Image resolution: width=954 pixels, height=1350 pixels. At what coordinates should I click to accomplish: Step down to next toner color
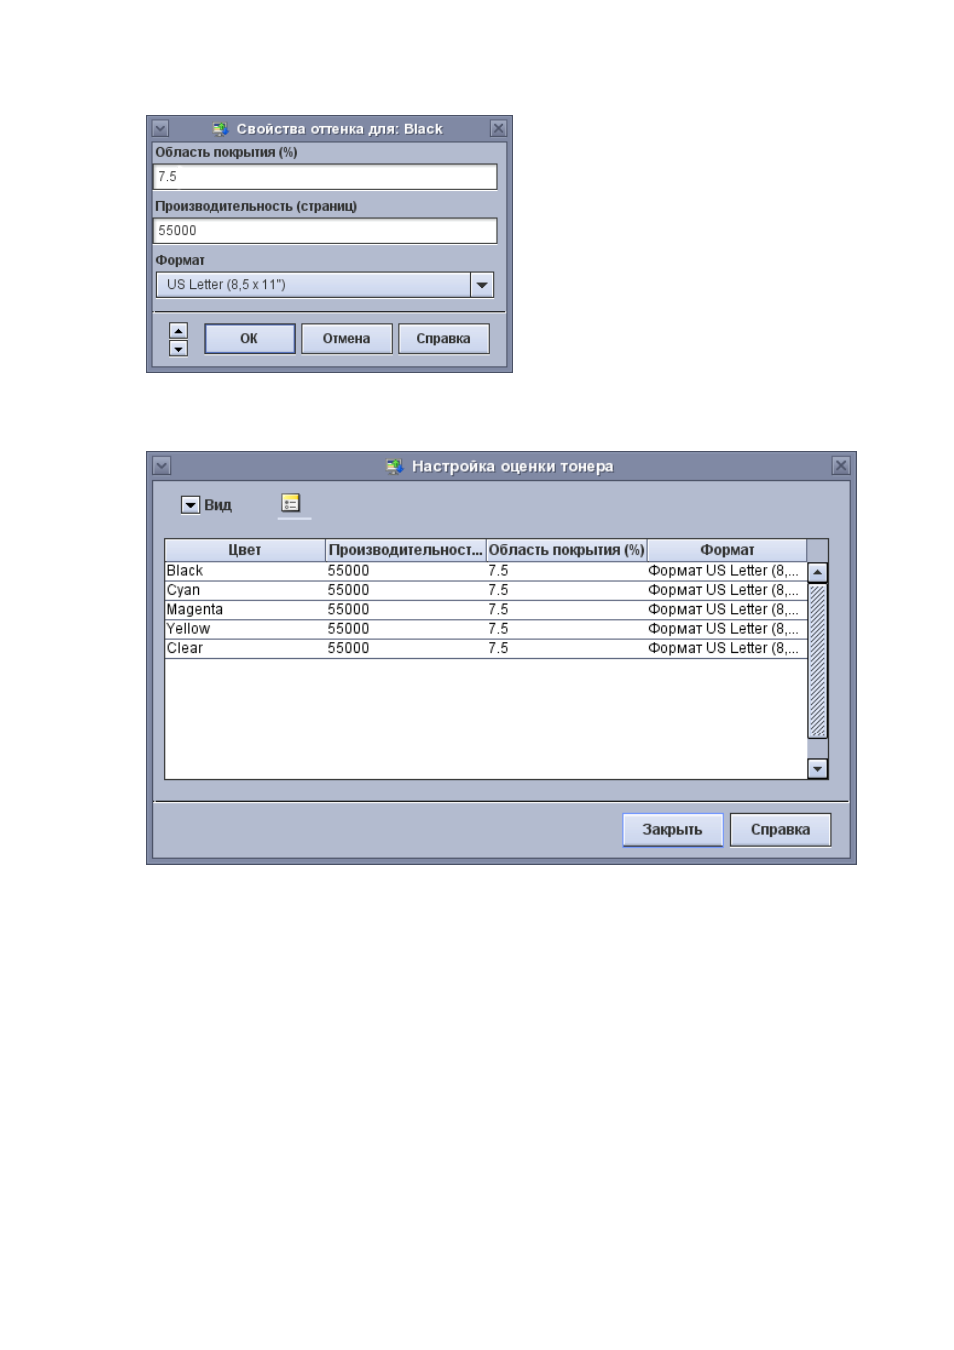[x=178, y=348]
